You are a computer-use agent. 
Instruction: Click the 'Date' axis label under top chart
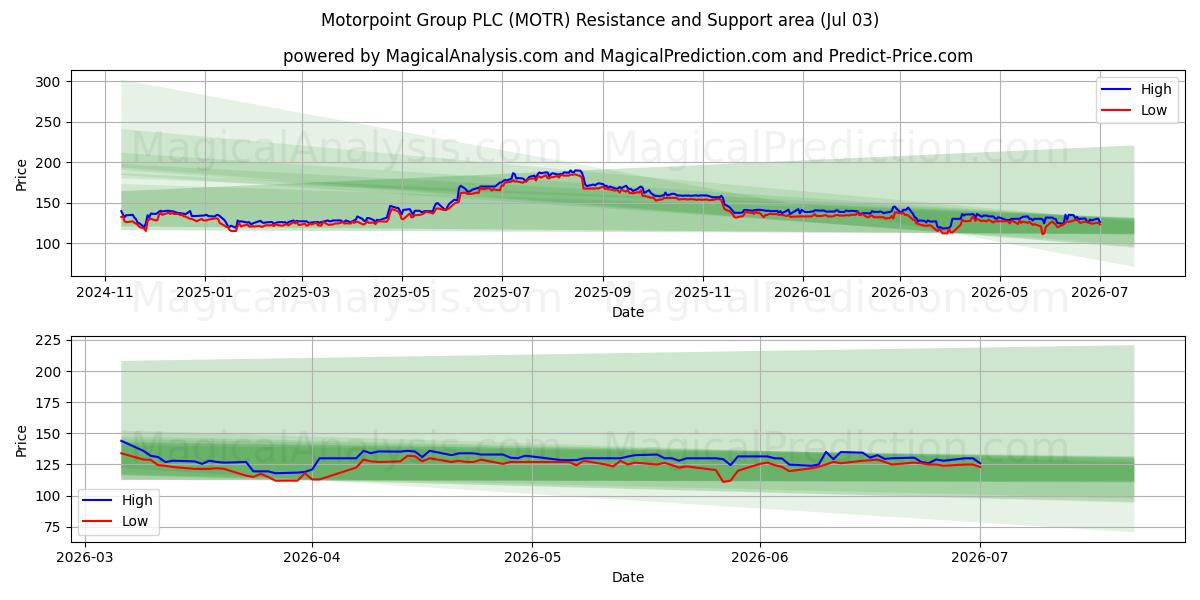pos(628,312)
